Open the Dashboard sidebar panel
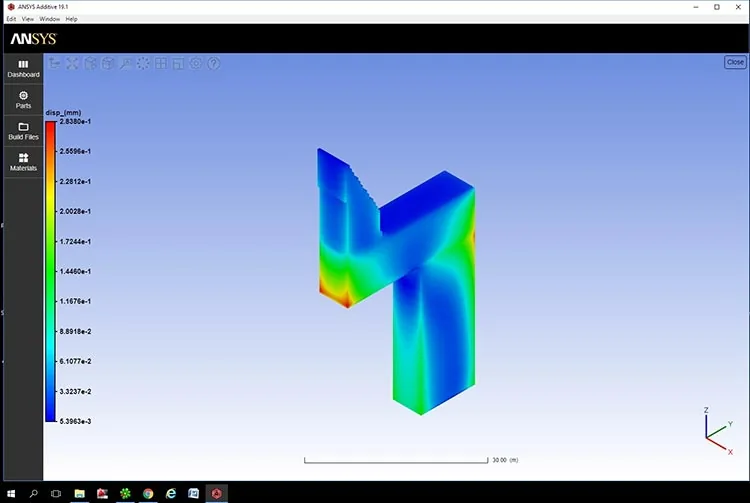The height and width of the screenshot is (503, 750). (x=23, y=69)
